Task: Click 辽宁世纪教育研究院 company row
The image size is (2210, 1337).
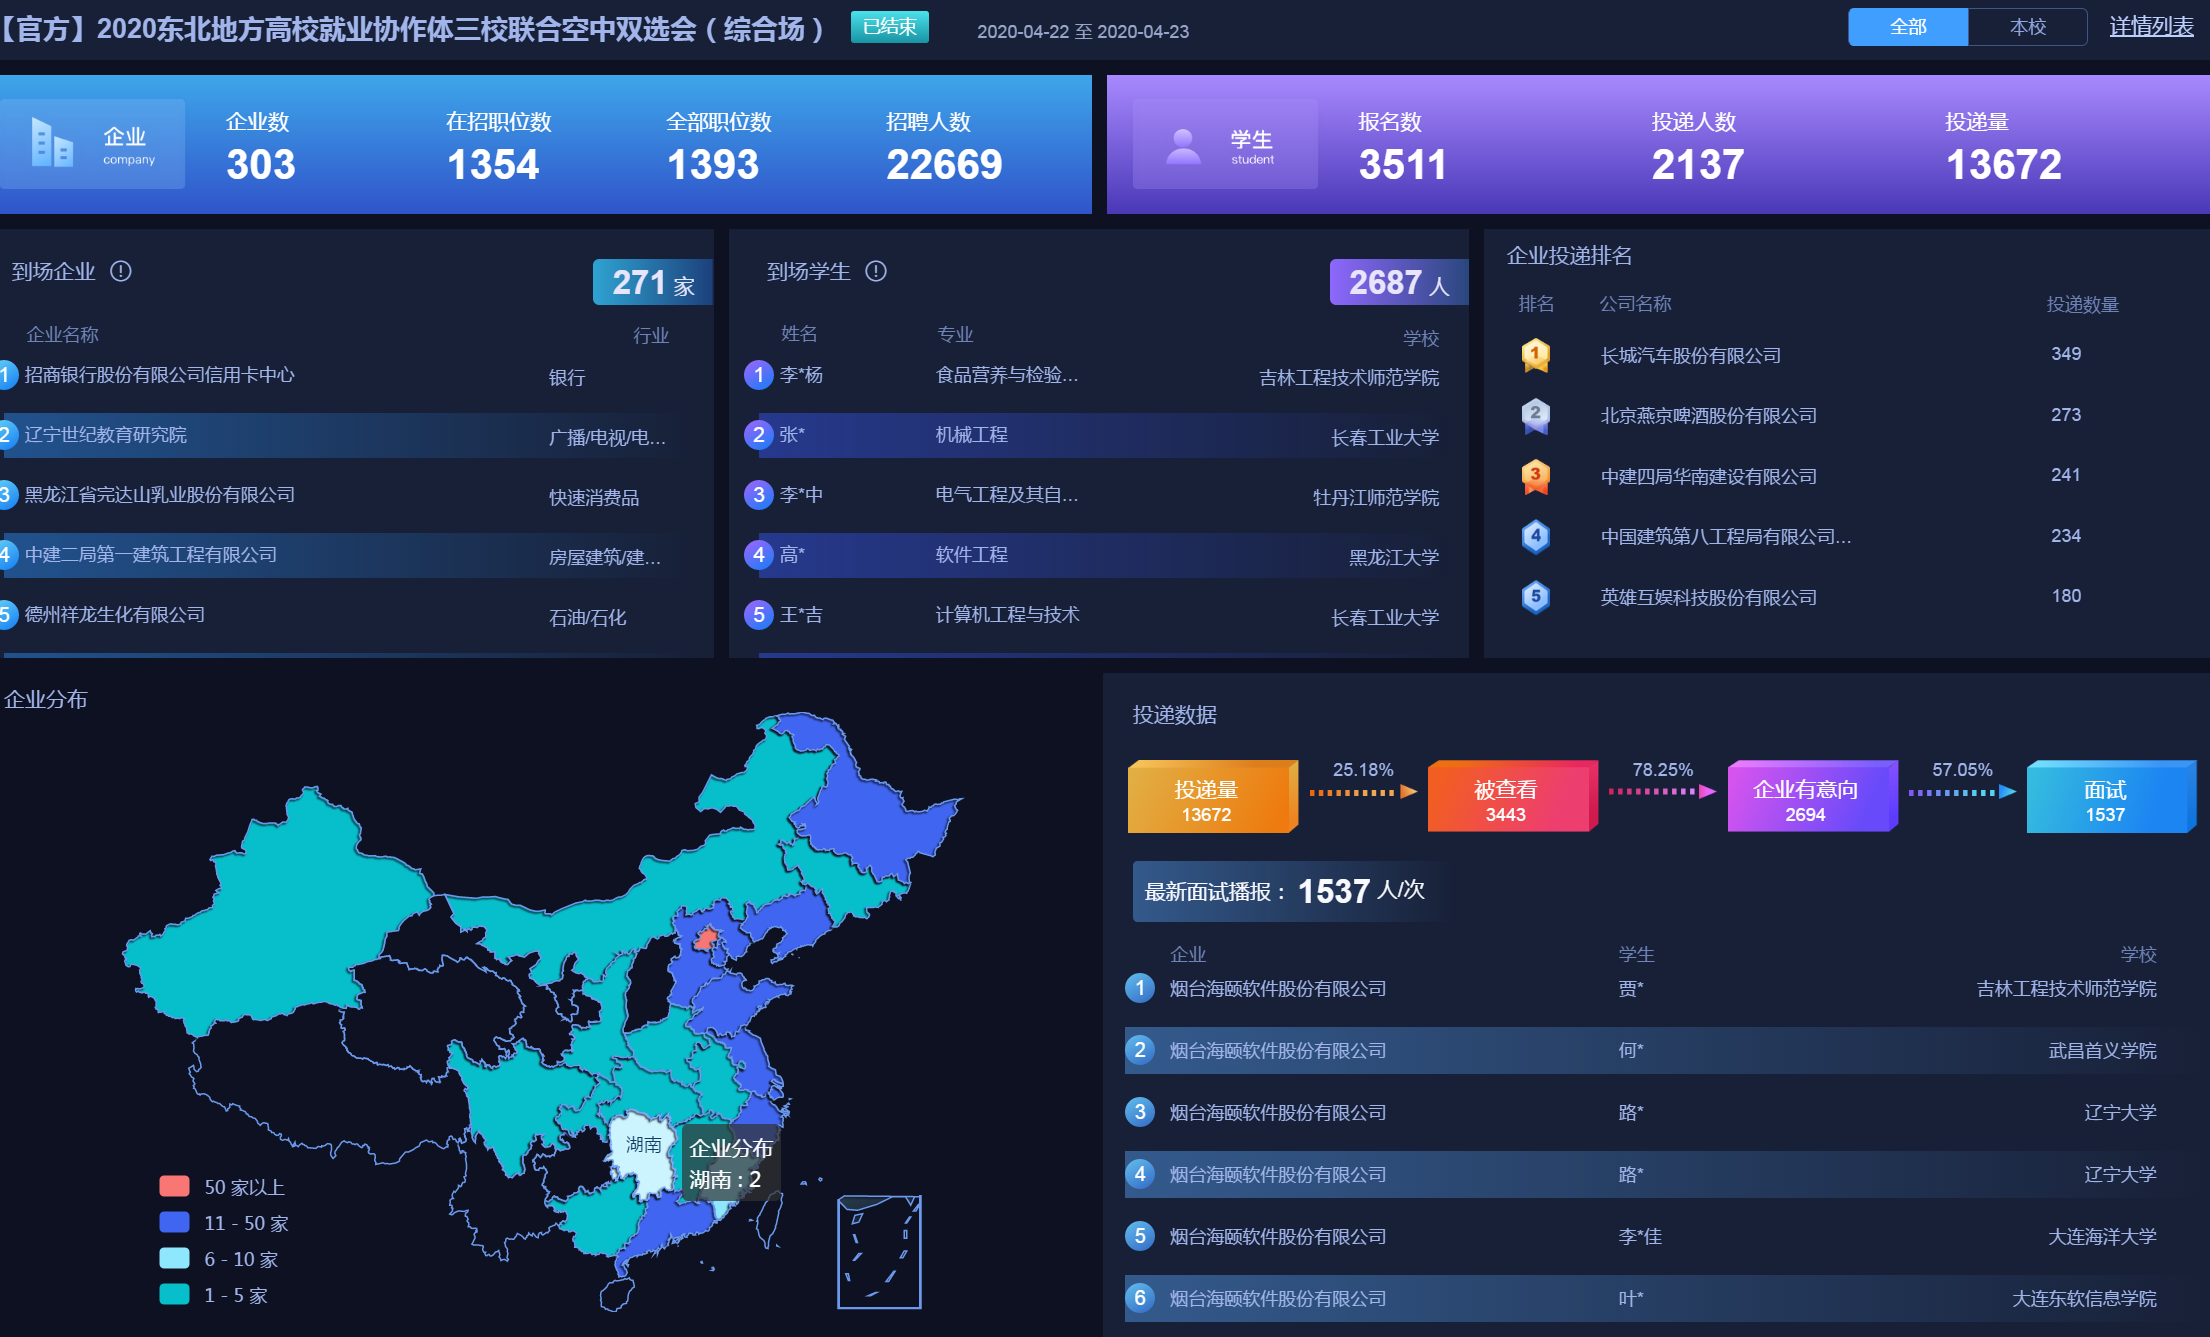Action: pos(106,435)
